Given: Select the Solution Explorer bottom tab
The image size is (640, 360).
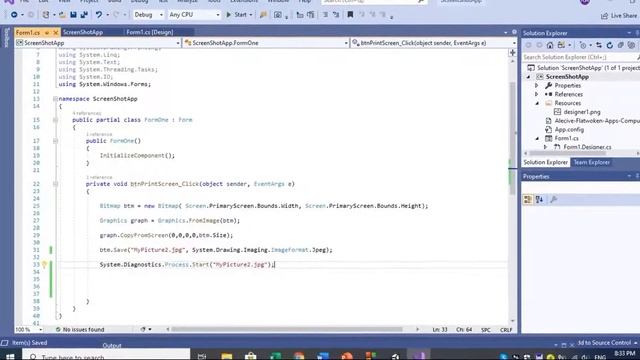Looking at the screenshot, I should [x=546, y=162].
